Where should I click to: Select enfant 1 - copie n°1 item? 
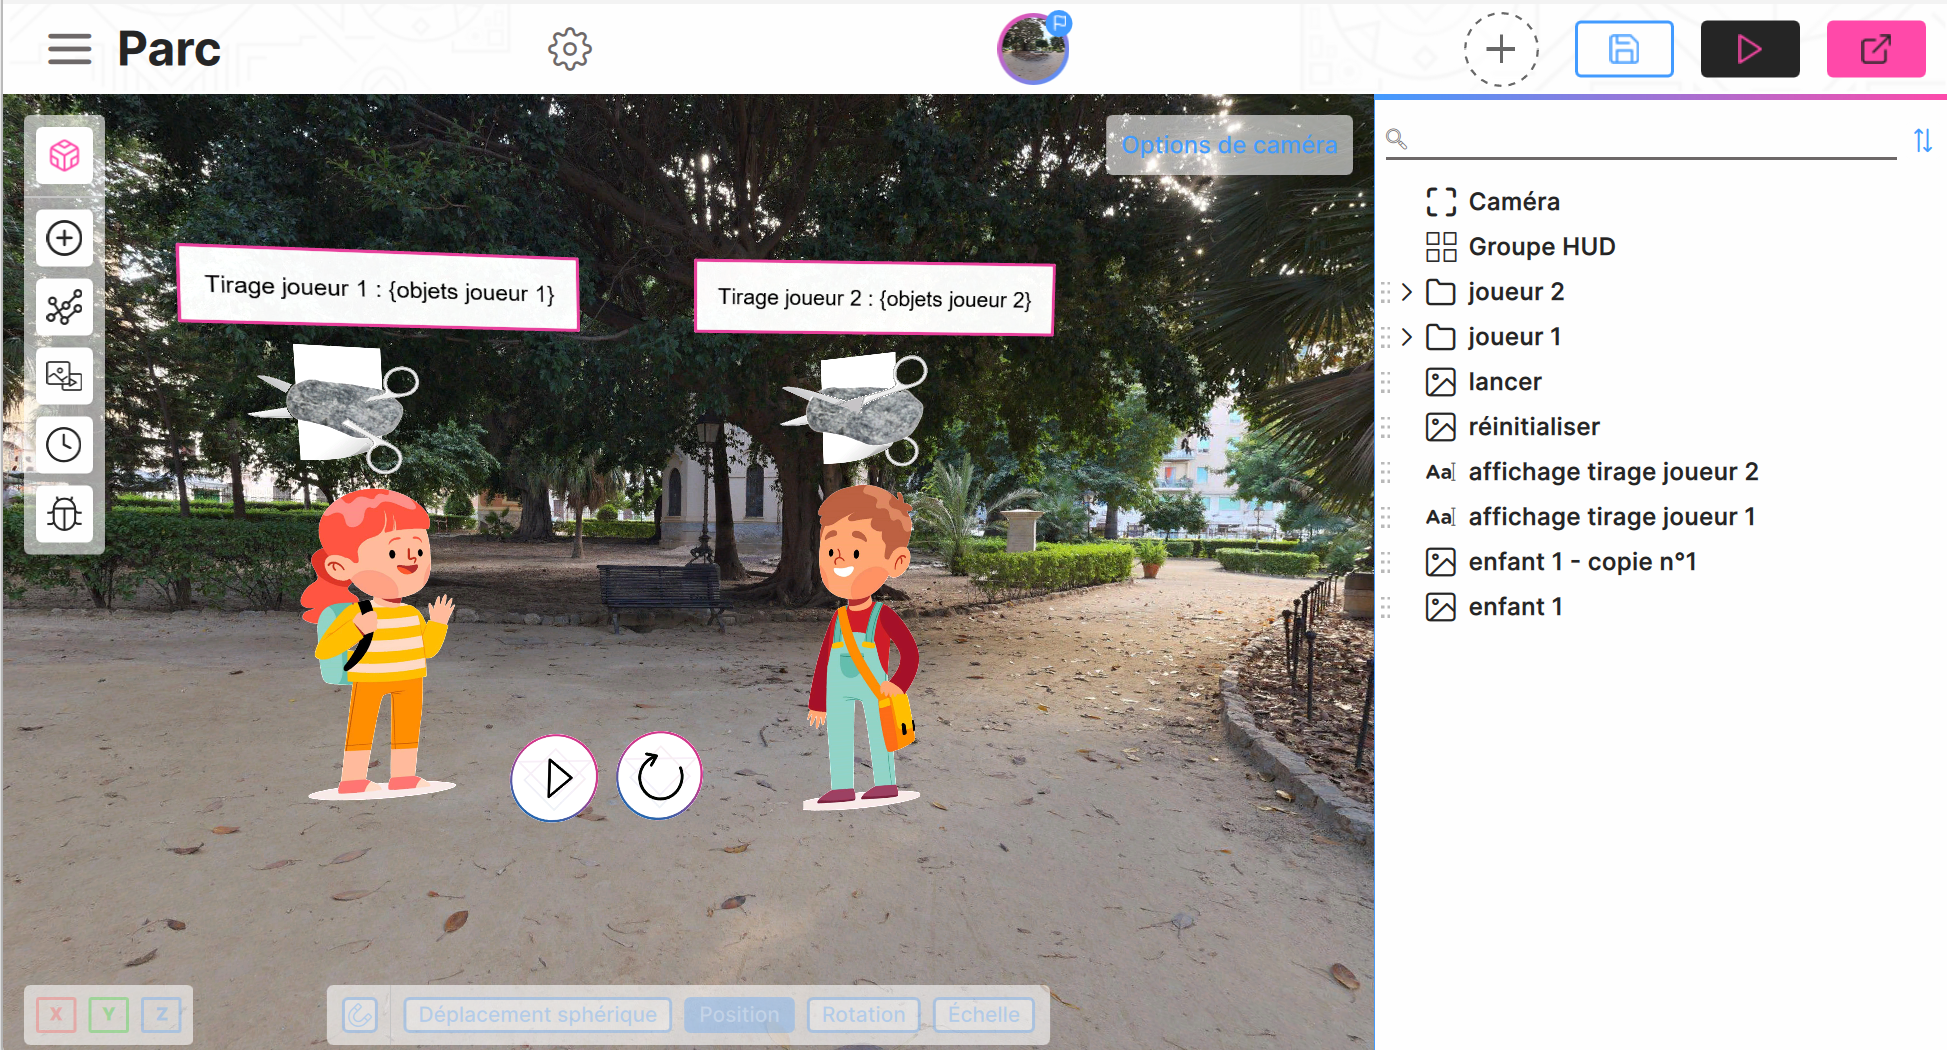point(1582,562)
